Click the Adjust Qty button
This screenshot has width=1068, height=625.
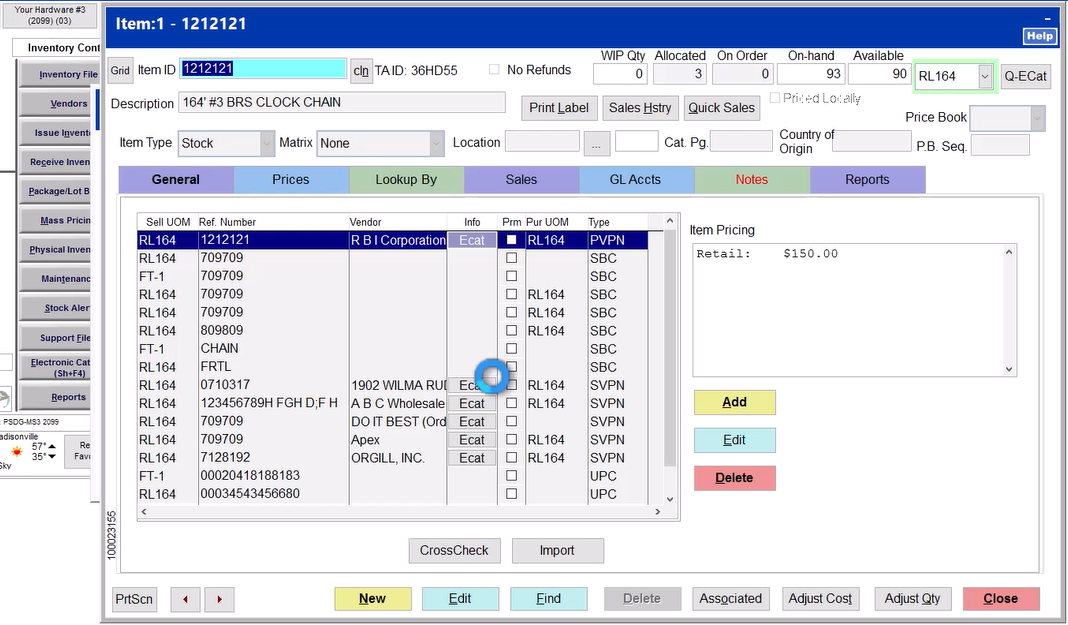912,599
